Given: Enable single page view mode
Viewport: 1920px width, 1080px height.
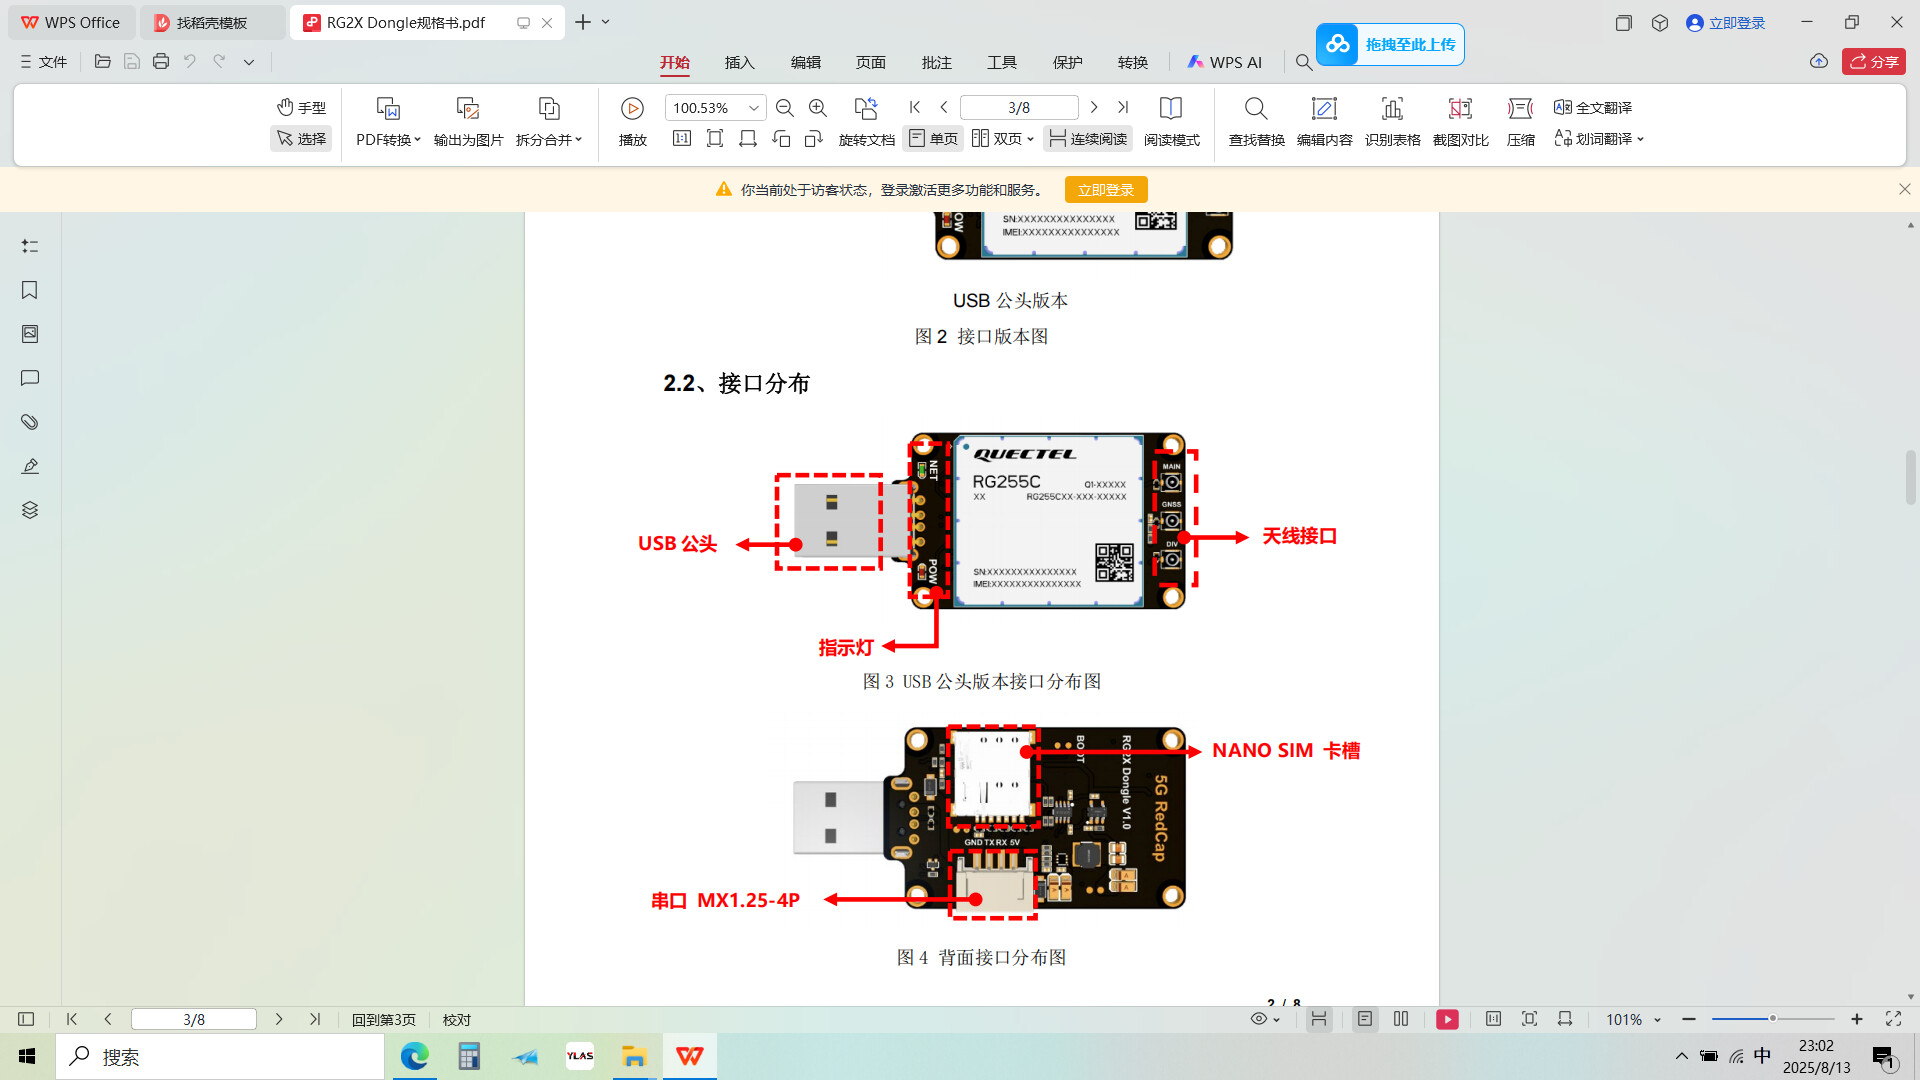Looking at the screenshot, I should [933, 139].
